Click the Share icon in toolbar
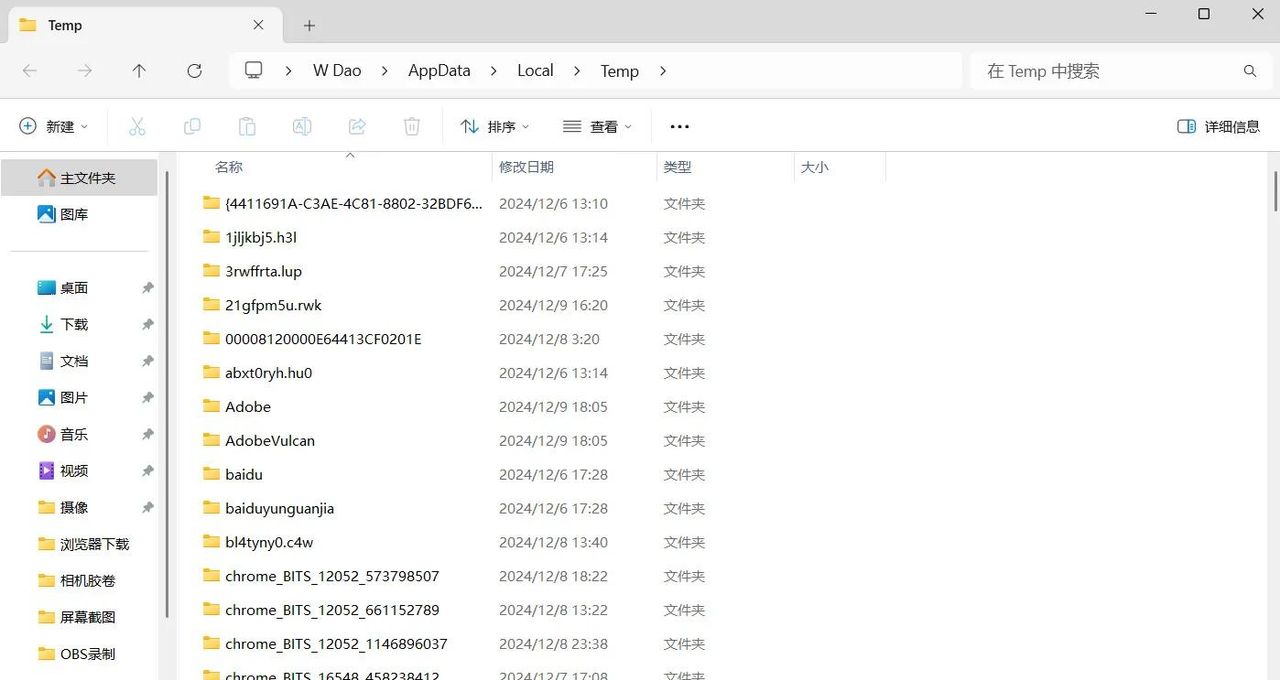The height and width of the screenshot is (680, 1280). 357,127
